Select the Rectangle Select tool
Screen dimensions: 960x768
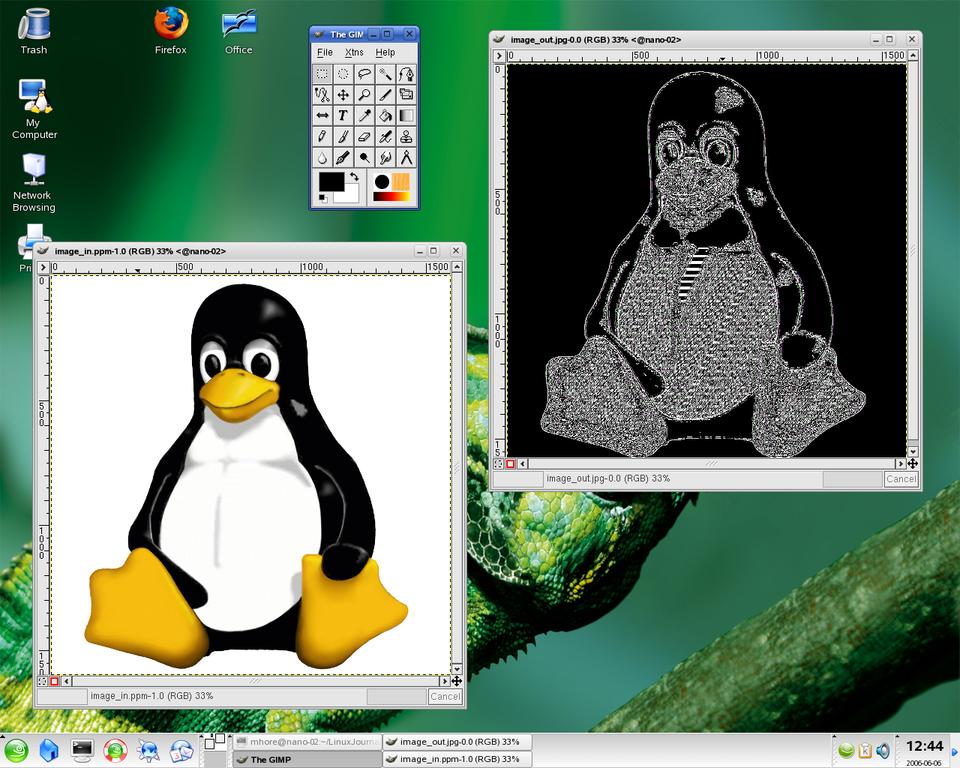[x=322, y=74]
